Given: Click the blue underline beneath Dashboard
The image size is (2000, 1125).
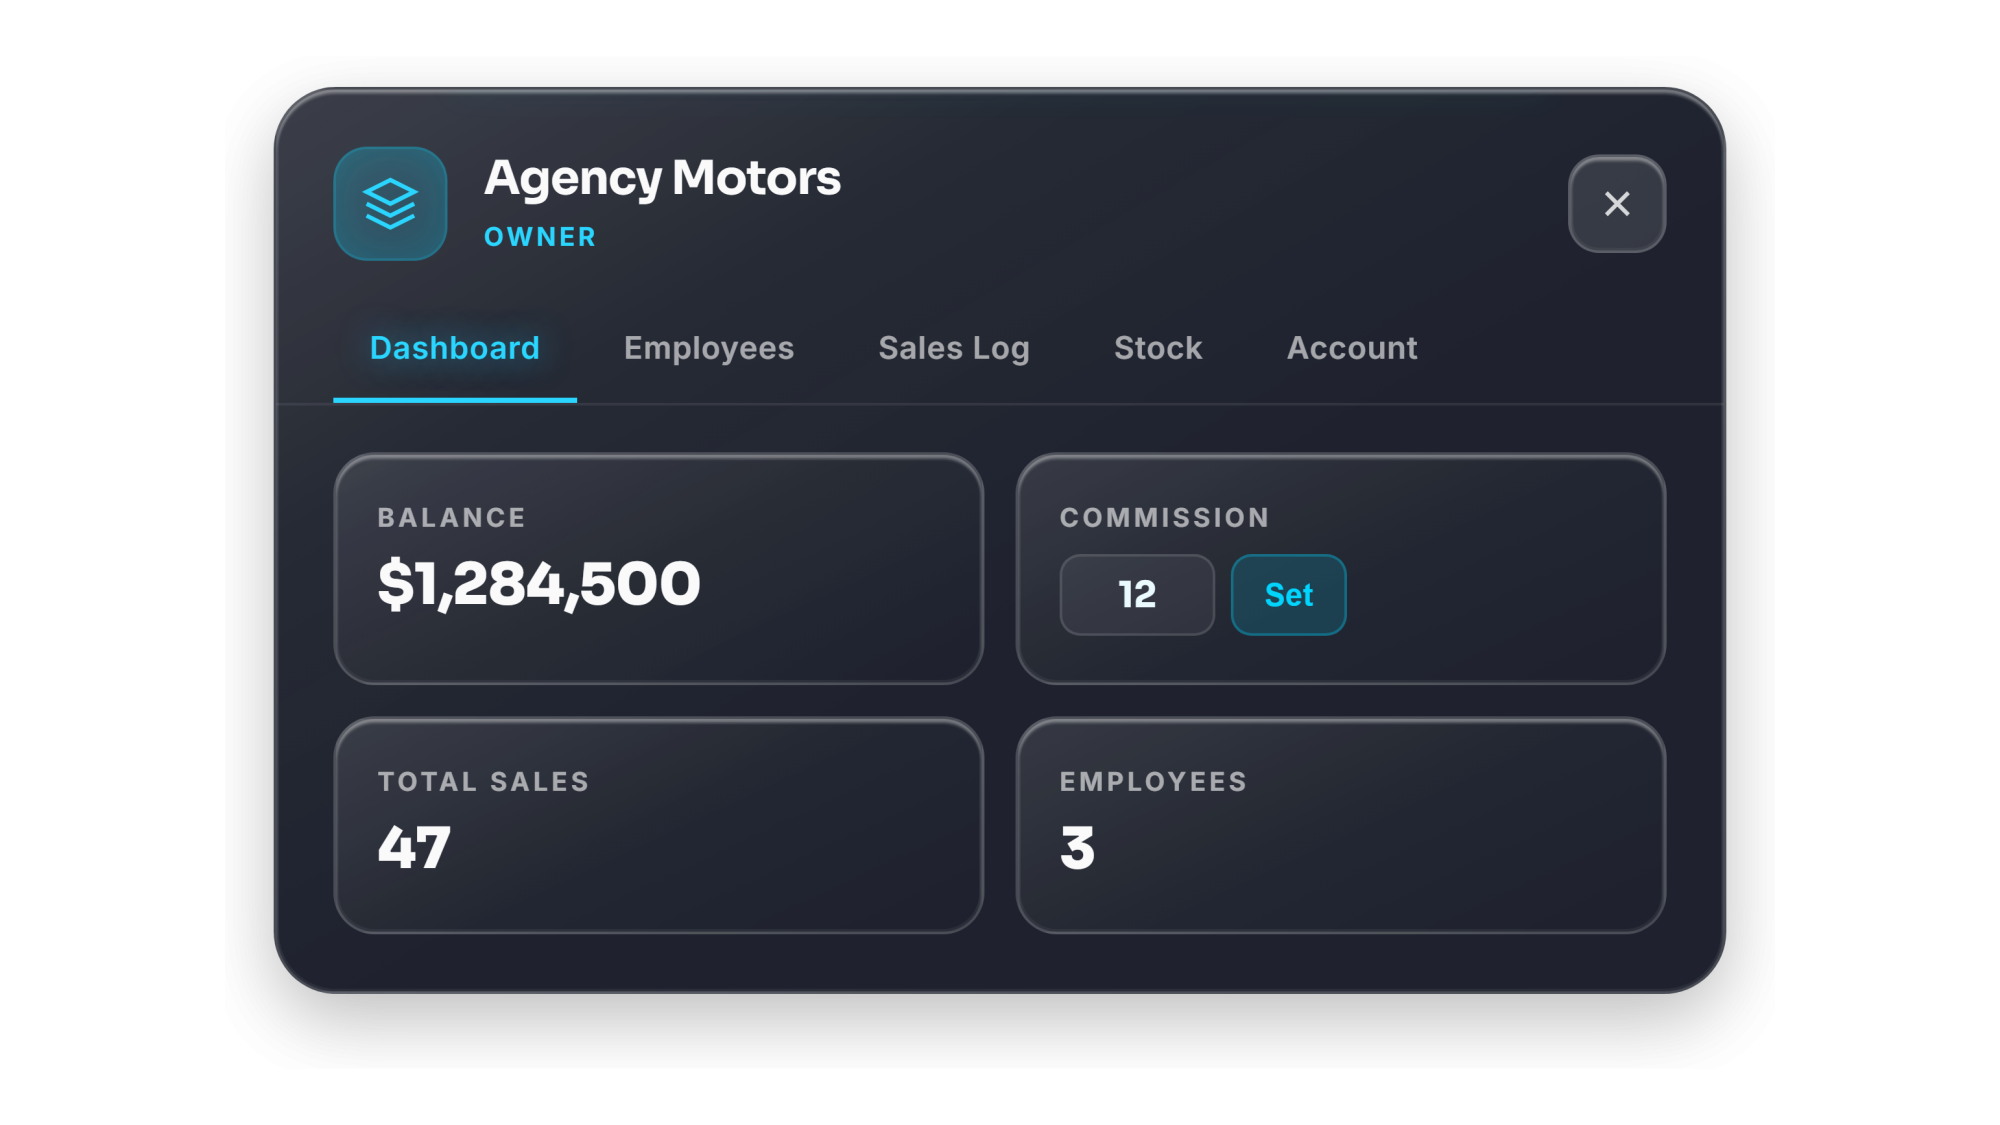Looking at the screenshot, I should click(455, 400).
